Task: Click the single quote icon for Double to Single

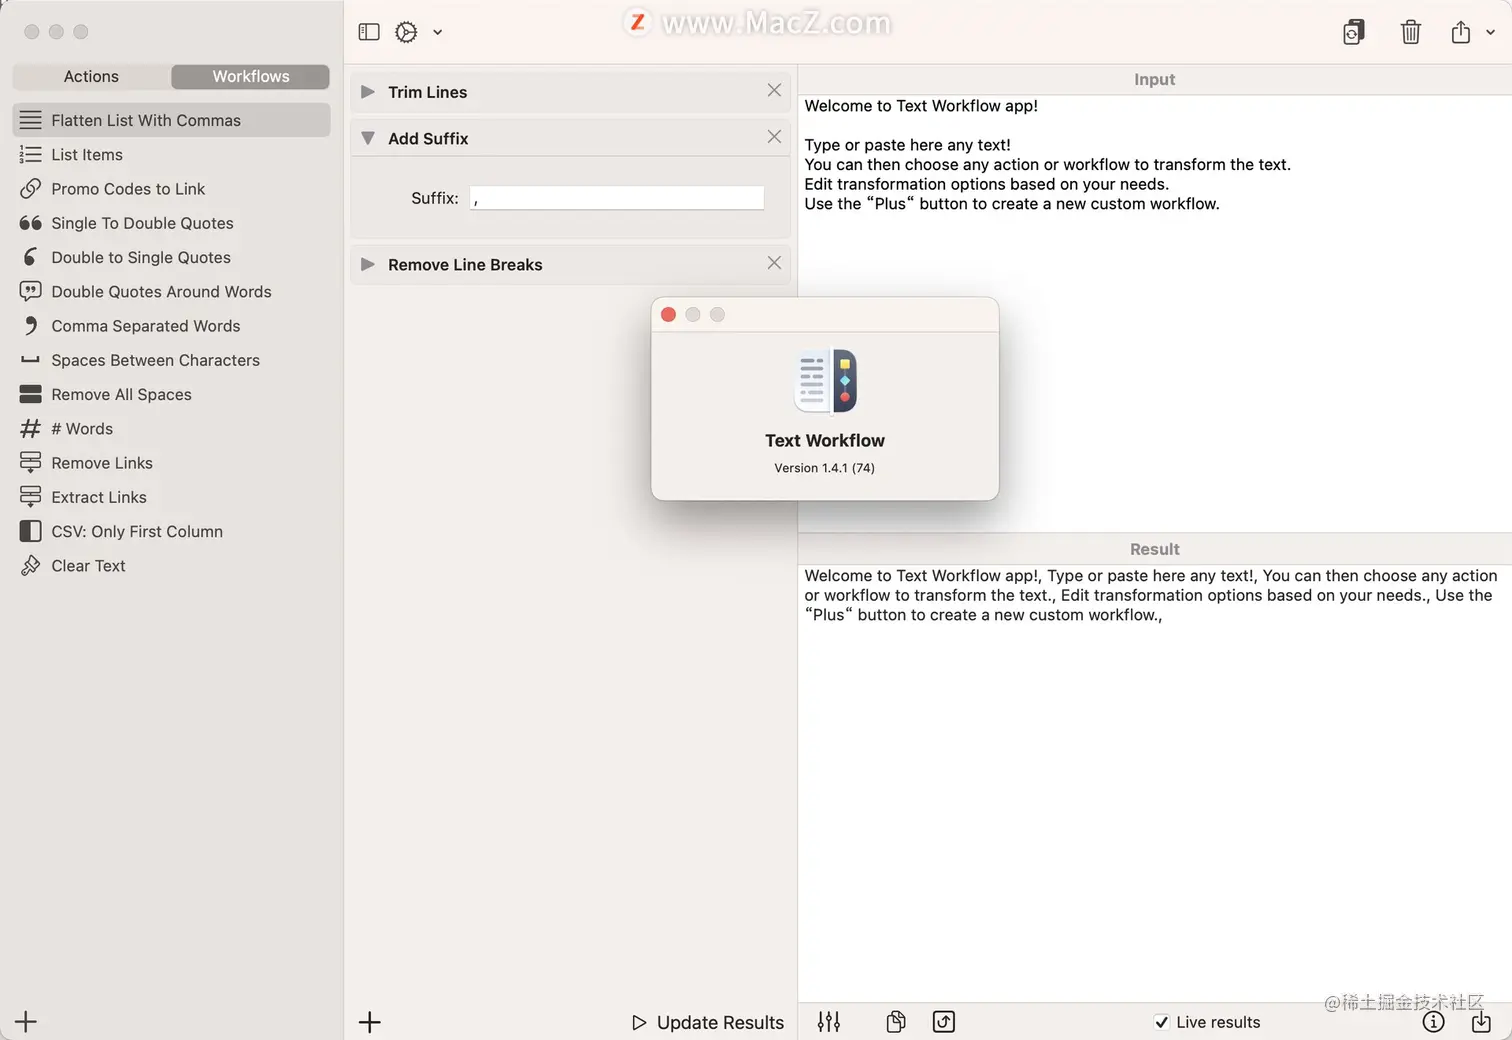Action: point(31,258)
